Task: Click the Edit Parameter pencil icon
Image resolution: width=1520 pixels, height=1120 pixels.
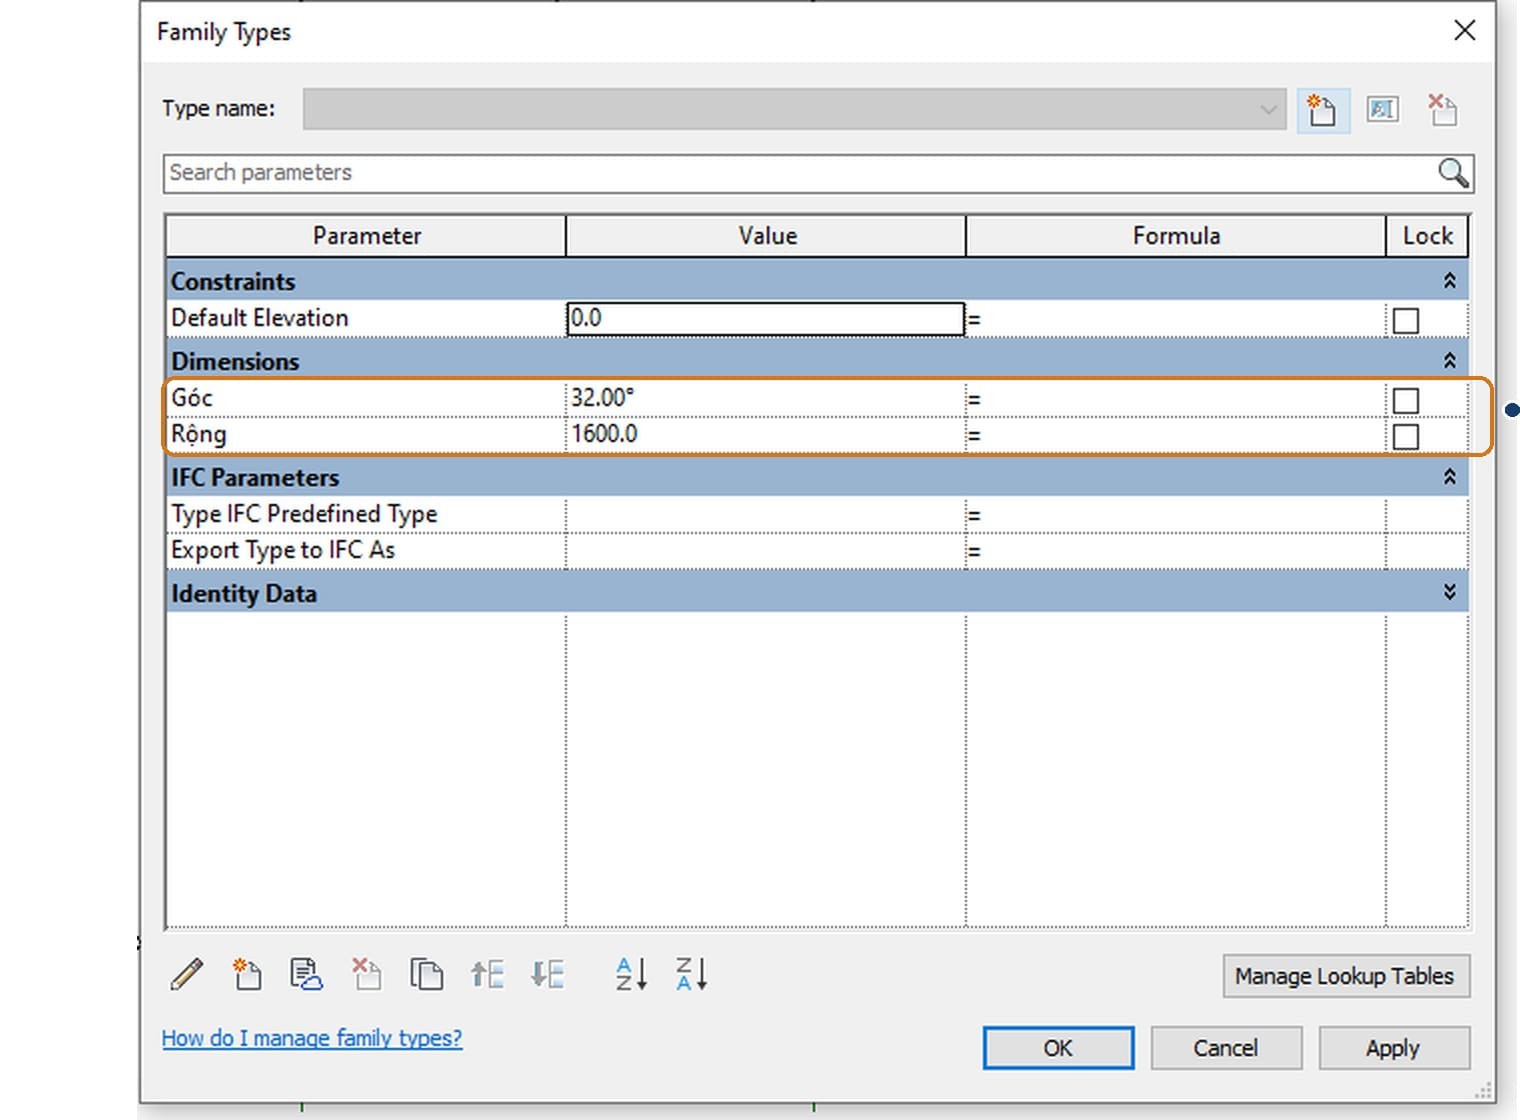Action: tap(187, 973)
